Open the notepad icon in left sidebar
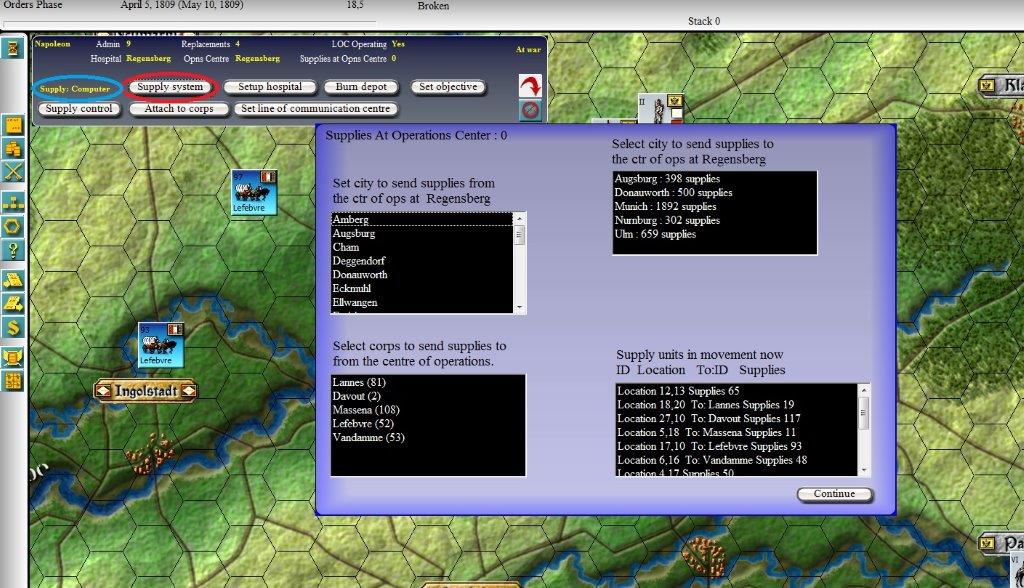 point(13,125)
